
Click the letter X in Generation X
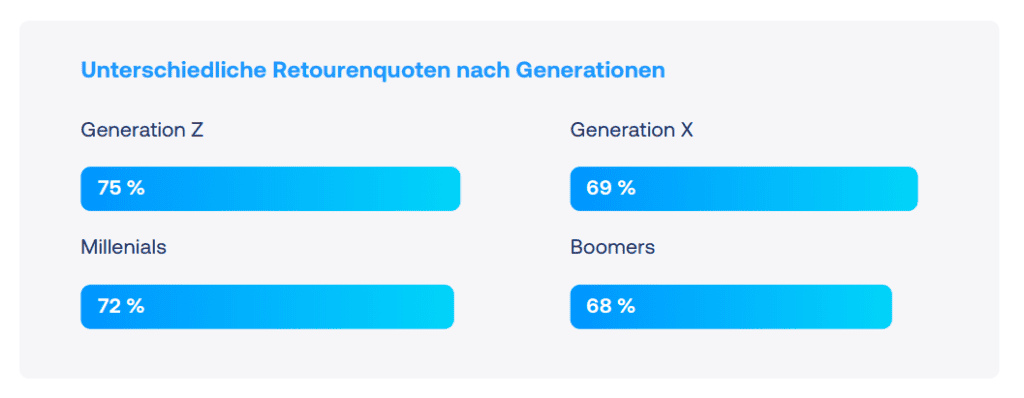pos(686,130)
